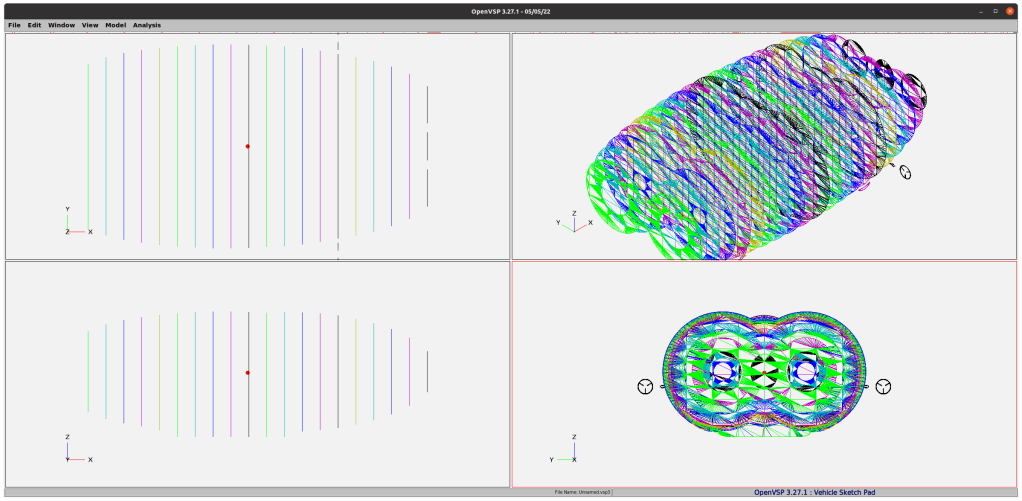
Task: Click the left blue circular section in front view
Action: pyautogui.click(x=720, y=373)
